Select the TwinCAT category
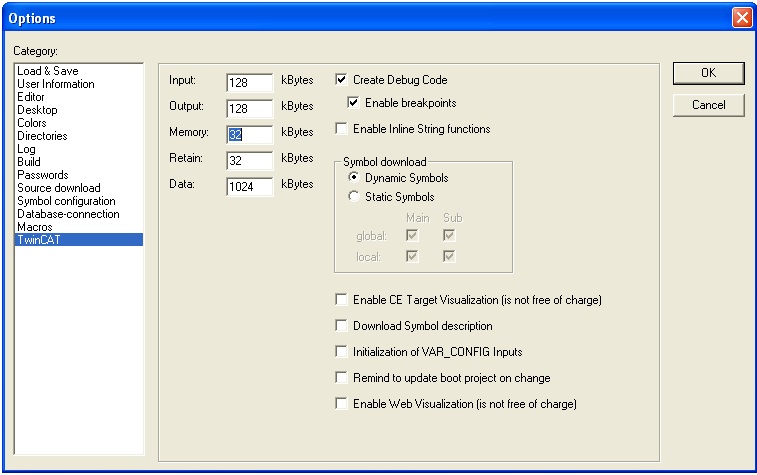Screen dimensions: 757x475 click(79, 240)
